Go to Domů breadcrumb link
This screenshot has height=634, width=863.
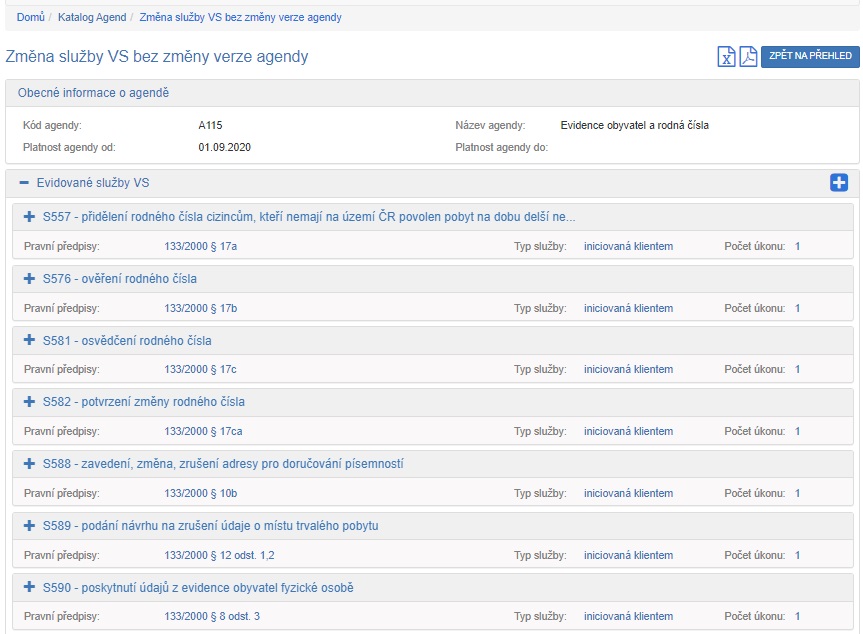click(x=30, y=18)
